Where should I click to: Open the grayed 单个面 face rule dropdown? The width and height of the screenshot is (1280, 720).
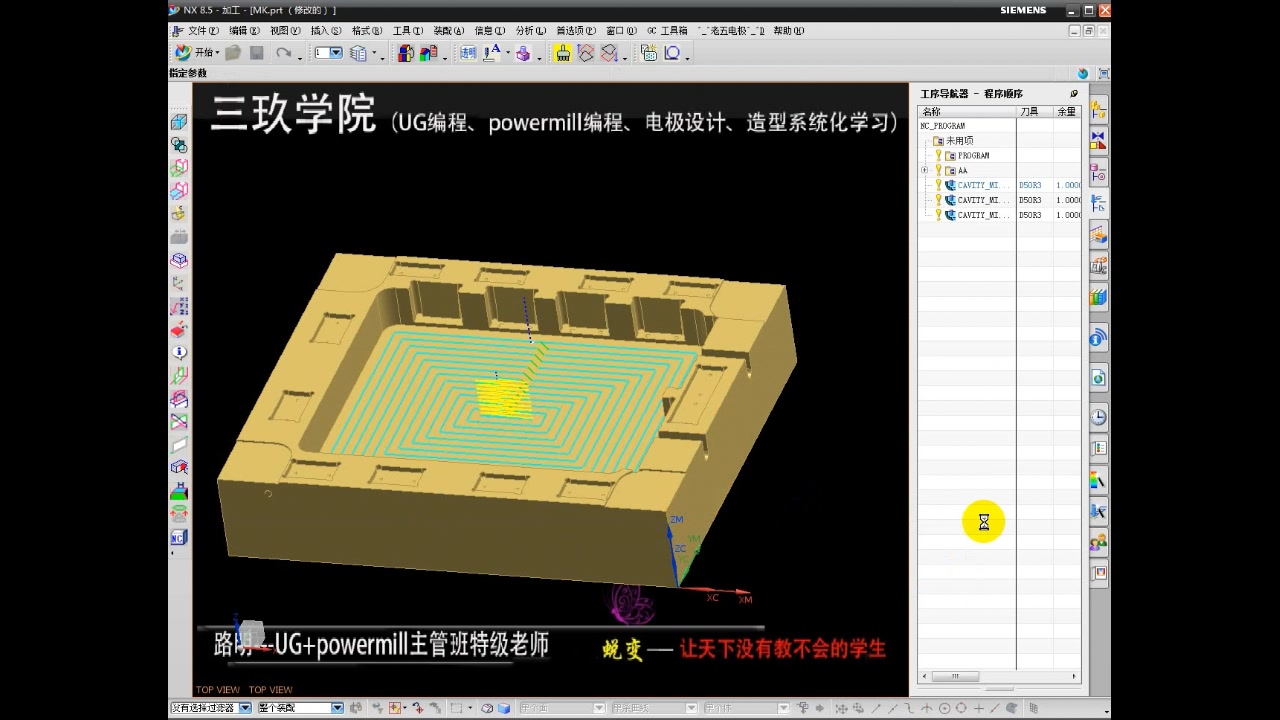[x=562, y=708]
